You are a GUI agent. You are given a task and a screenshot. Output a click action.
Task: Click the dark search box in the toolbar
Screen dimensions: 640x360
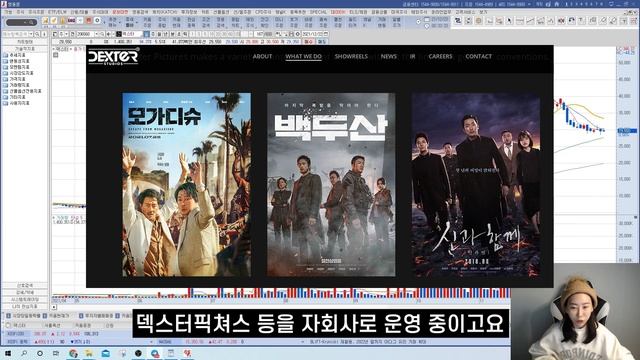(21, 22)
